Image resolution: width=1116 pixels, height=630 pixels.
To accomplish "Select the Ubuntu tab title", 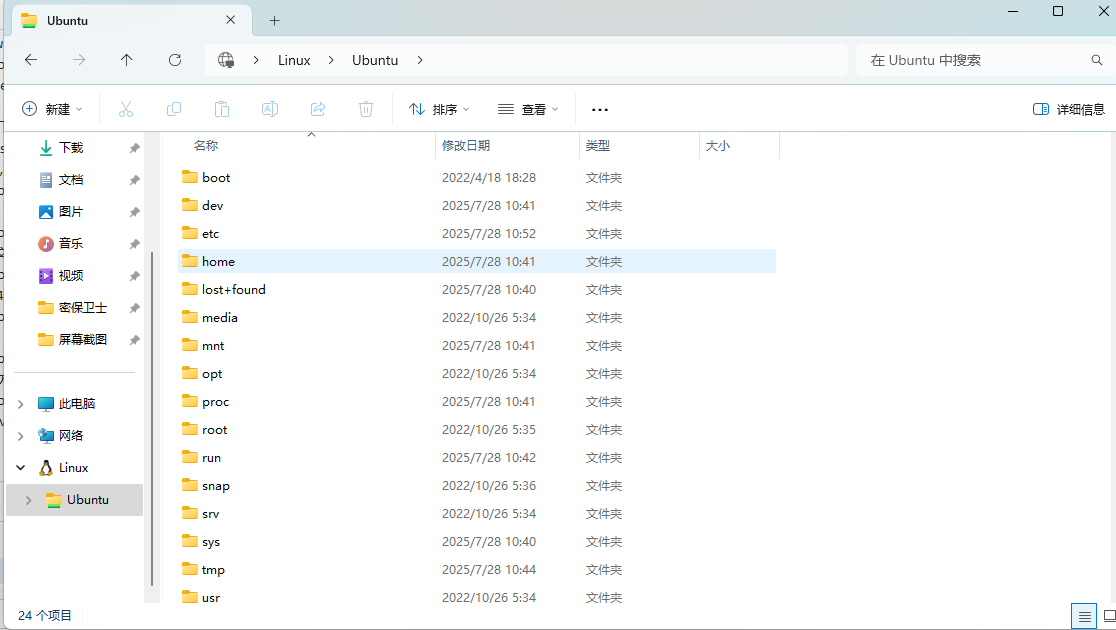I will [68, 21].
